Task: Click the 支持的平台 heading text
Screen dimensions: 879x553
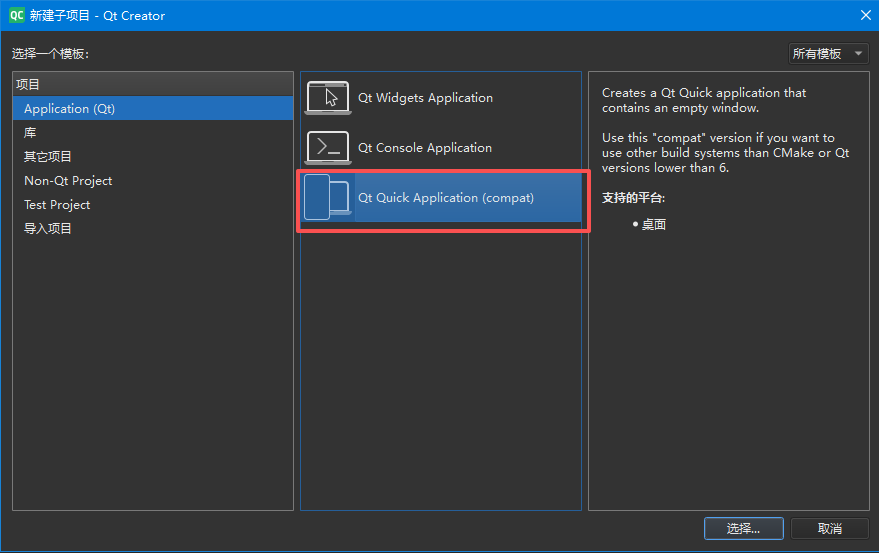Action: click(x=633, y=198)
